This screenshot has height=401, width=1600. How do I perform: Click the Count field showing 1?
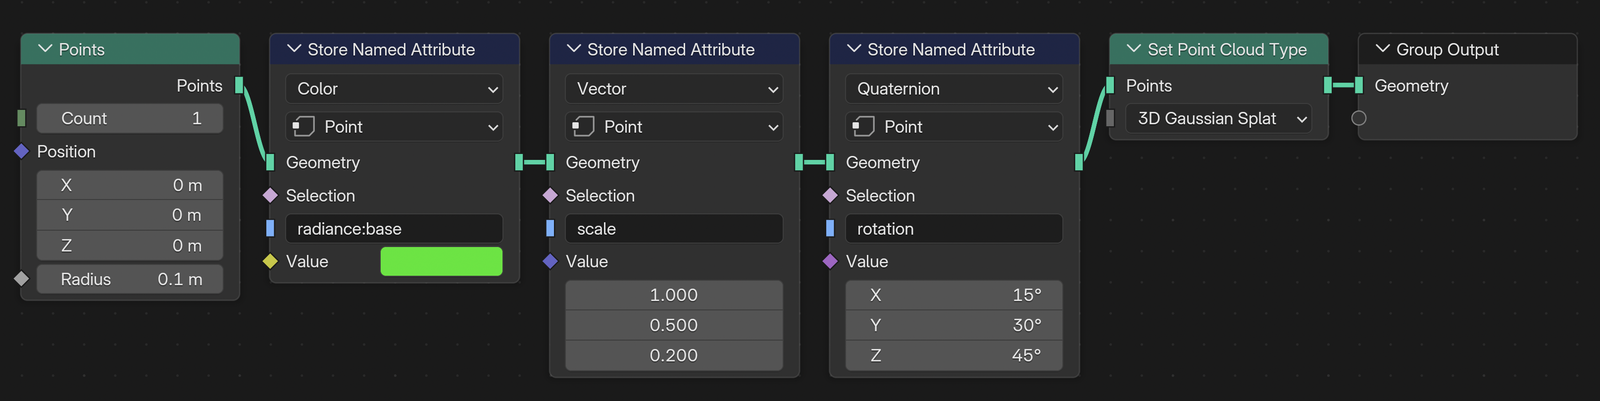click(x=130, y=119)
